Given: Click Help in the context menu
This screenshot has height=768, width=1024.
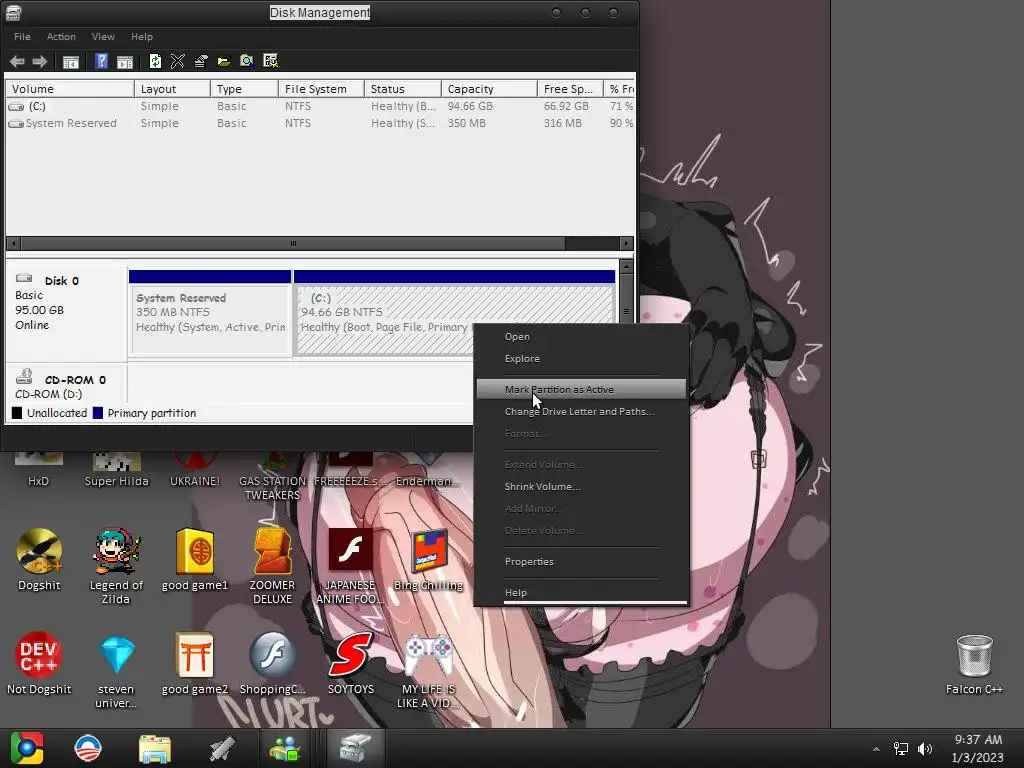Looking at the screenshot, I should [581, 592].
